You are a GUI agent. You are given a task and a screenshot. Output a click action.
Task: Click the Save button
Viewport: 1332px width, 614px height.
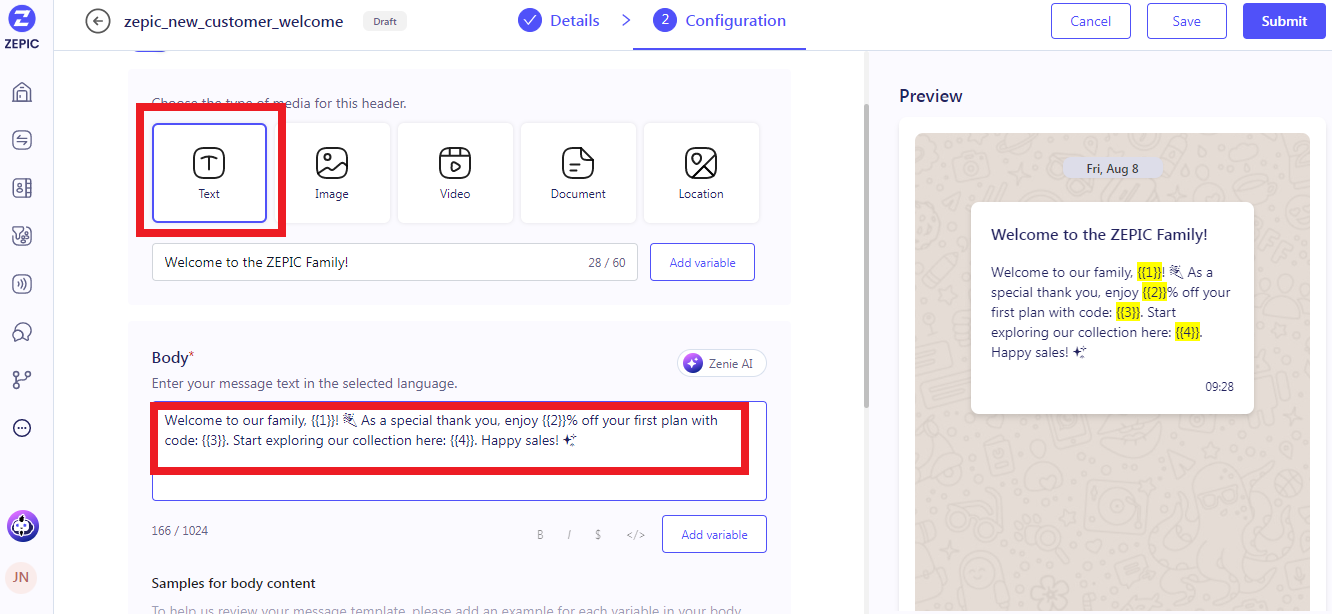tap(1187, 21)
